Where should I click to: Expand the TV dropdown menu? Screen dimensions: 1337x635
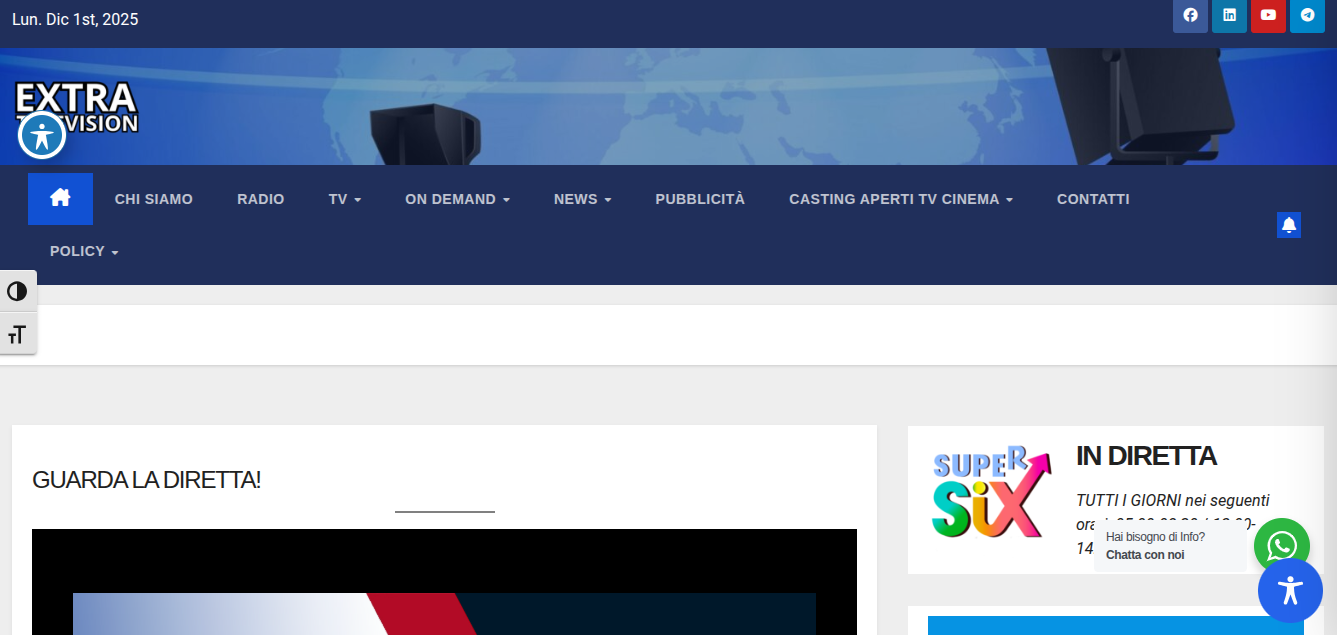[x=344, y=199]
